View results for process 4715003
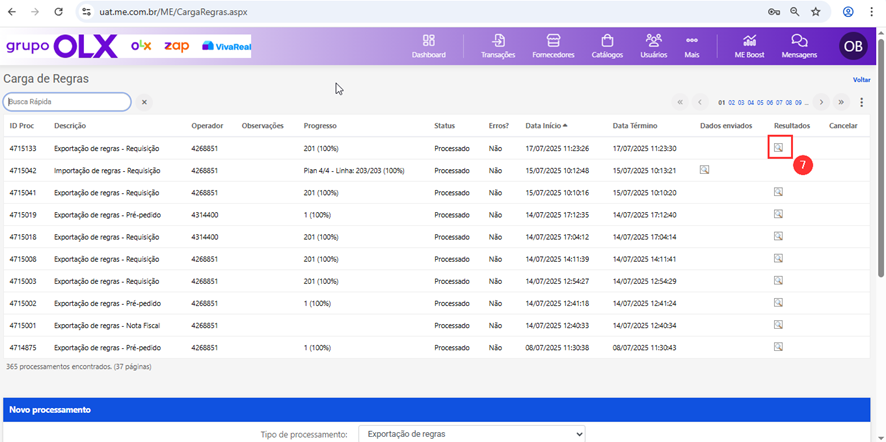 pyautogui.click(x=778, y=280)
